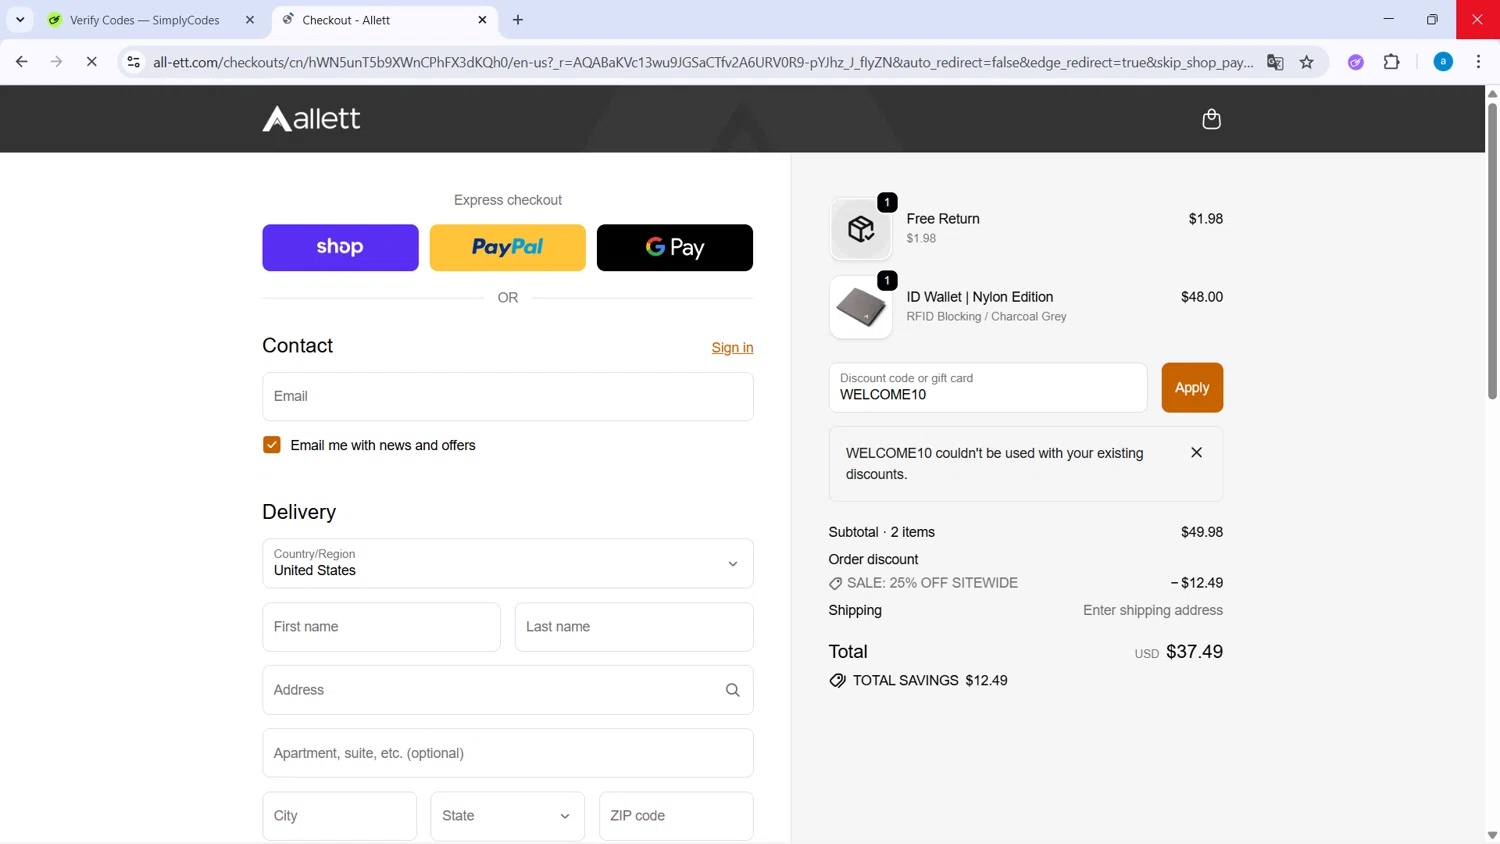1500x844 pixels.
Task: Pay with the Shop Pay button
Action: point(340,248)
